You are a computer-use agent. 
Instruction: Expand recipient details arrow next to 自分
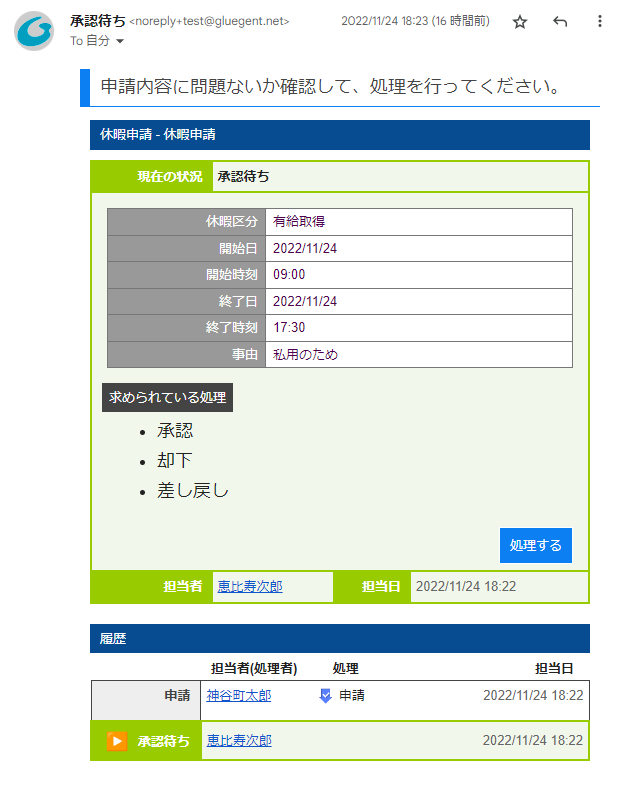(x=120, y=42)
